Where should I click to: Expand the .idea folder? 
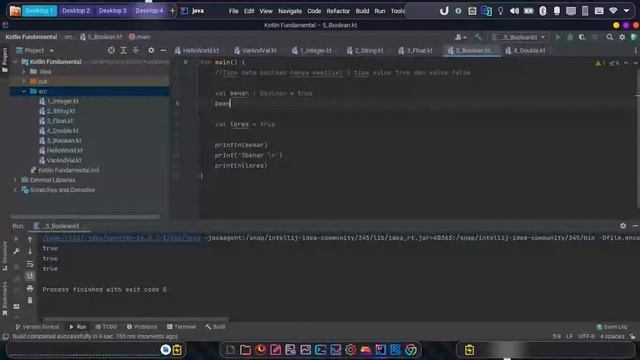[24, 71]
